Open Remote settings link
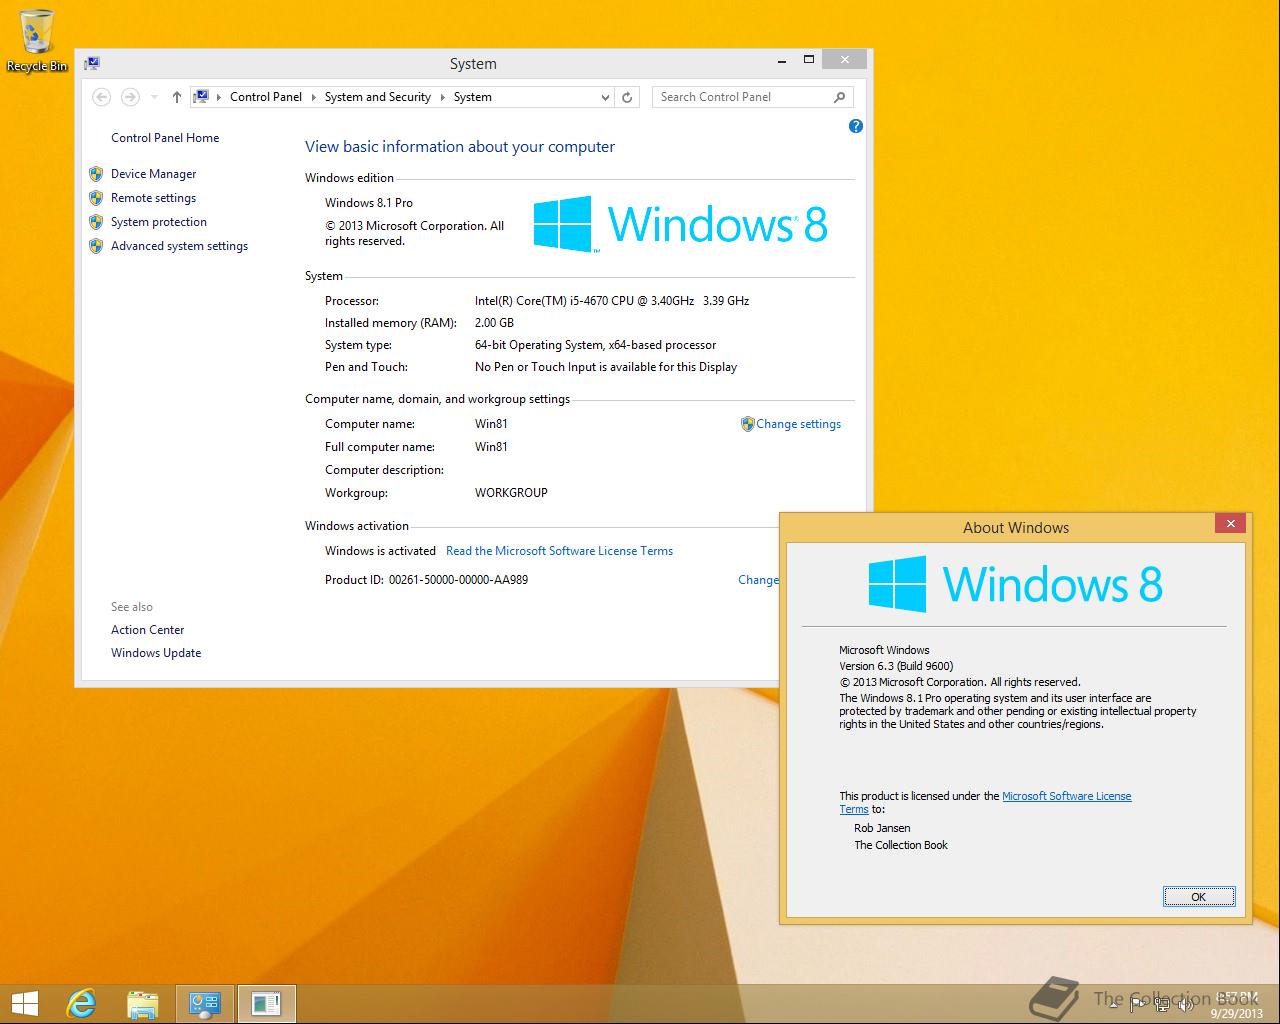The width and height of the screenshot is (1280, 1024). (154, 198)
